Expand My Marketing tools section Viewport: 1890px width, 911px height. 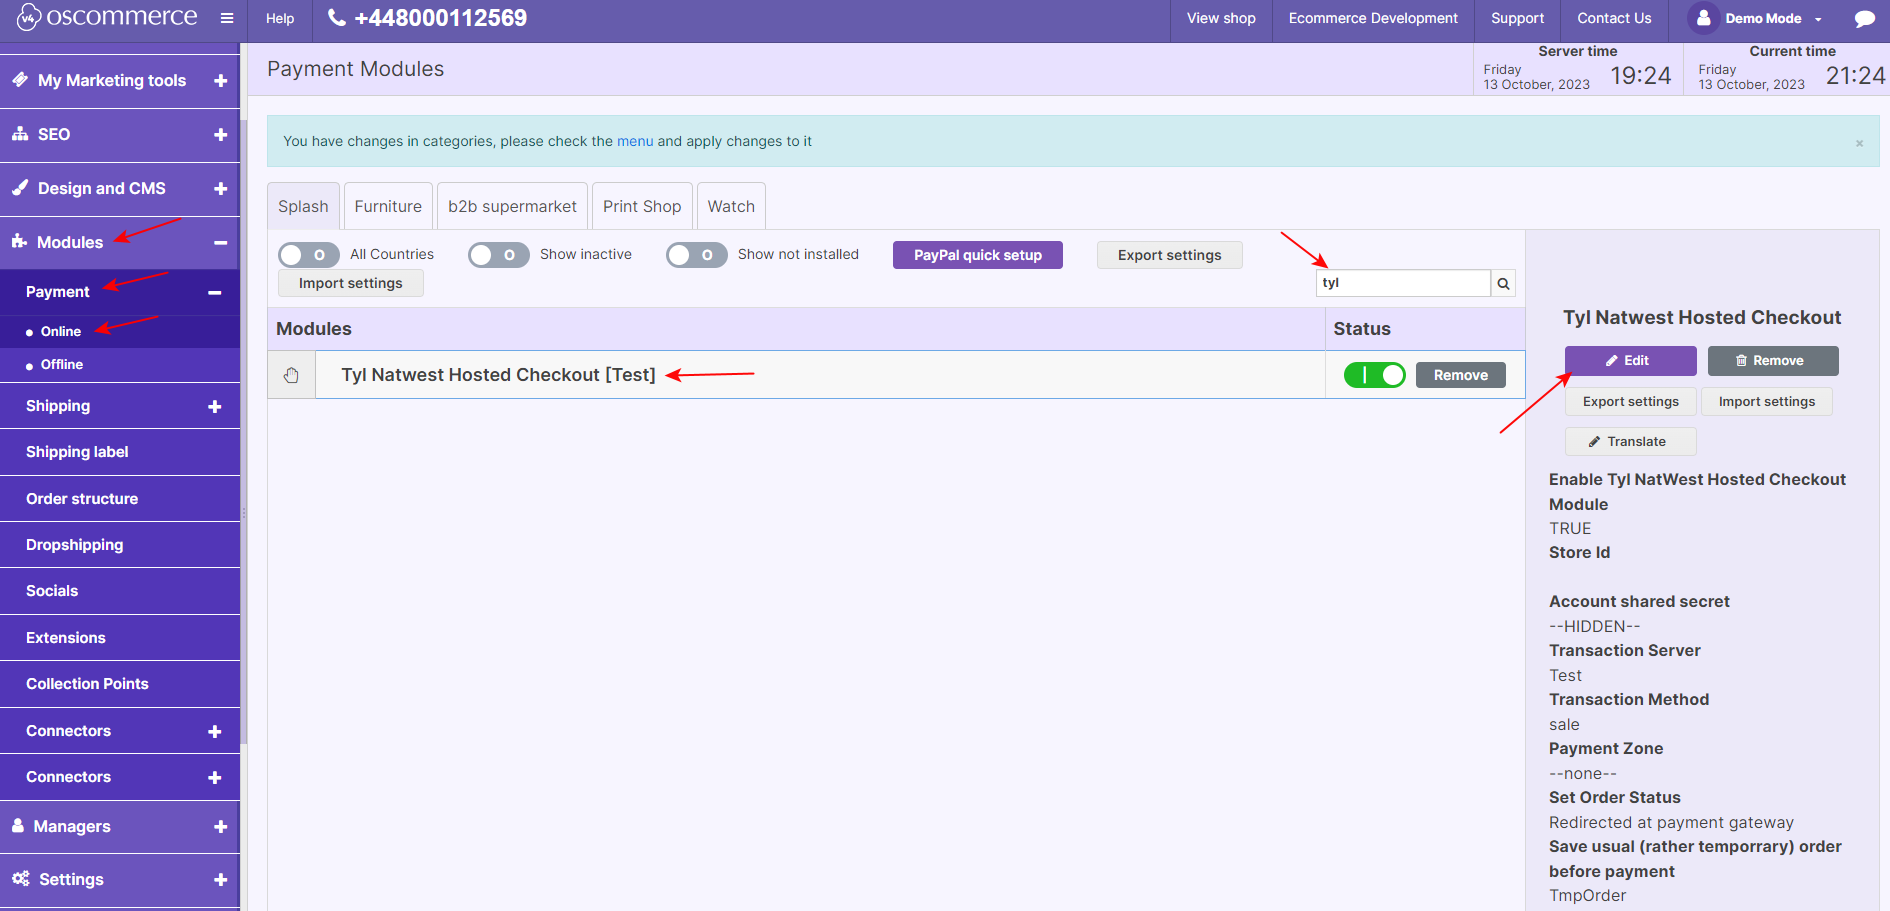point(221,80)
